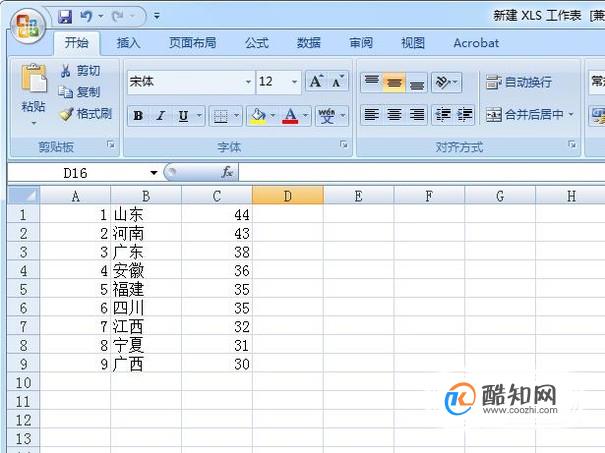Click 合并后居中 merge and center
605x453 pixels.
click(524, 115)
